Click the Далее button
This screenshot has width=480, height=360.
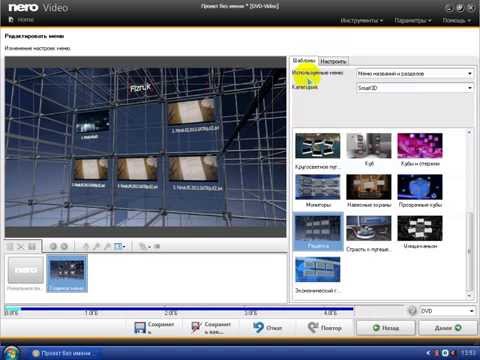click(x=448, y=328)
